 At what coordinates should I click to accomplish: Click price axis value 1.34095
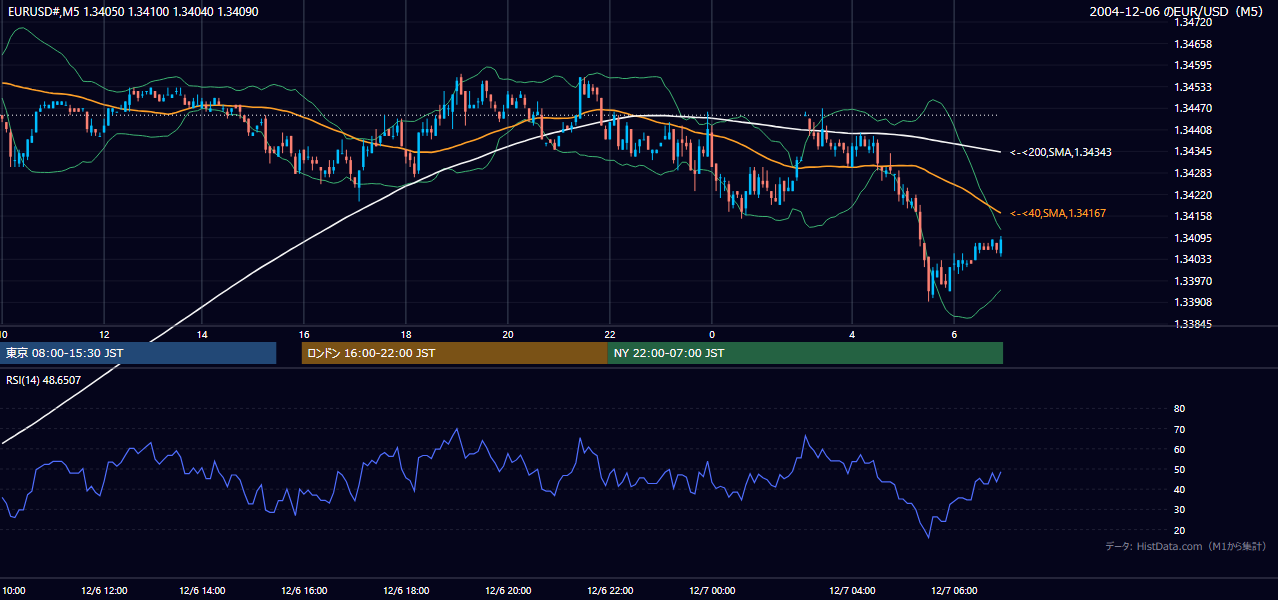pos(1191,238)
